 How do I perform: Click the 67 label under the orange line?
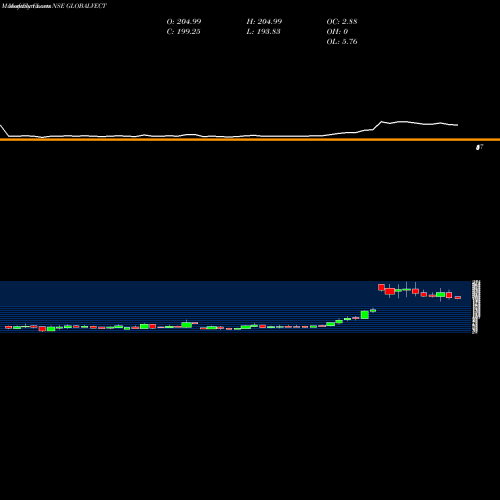tap(479, 147)
